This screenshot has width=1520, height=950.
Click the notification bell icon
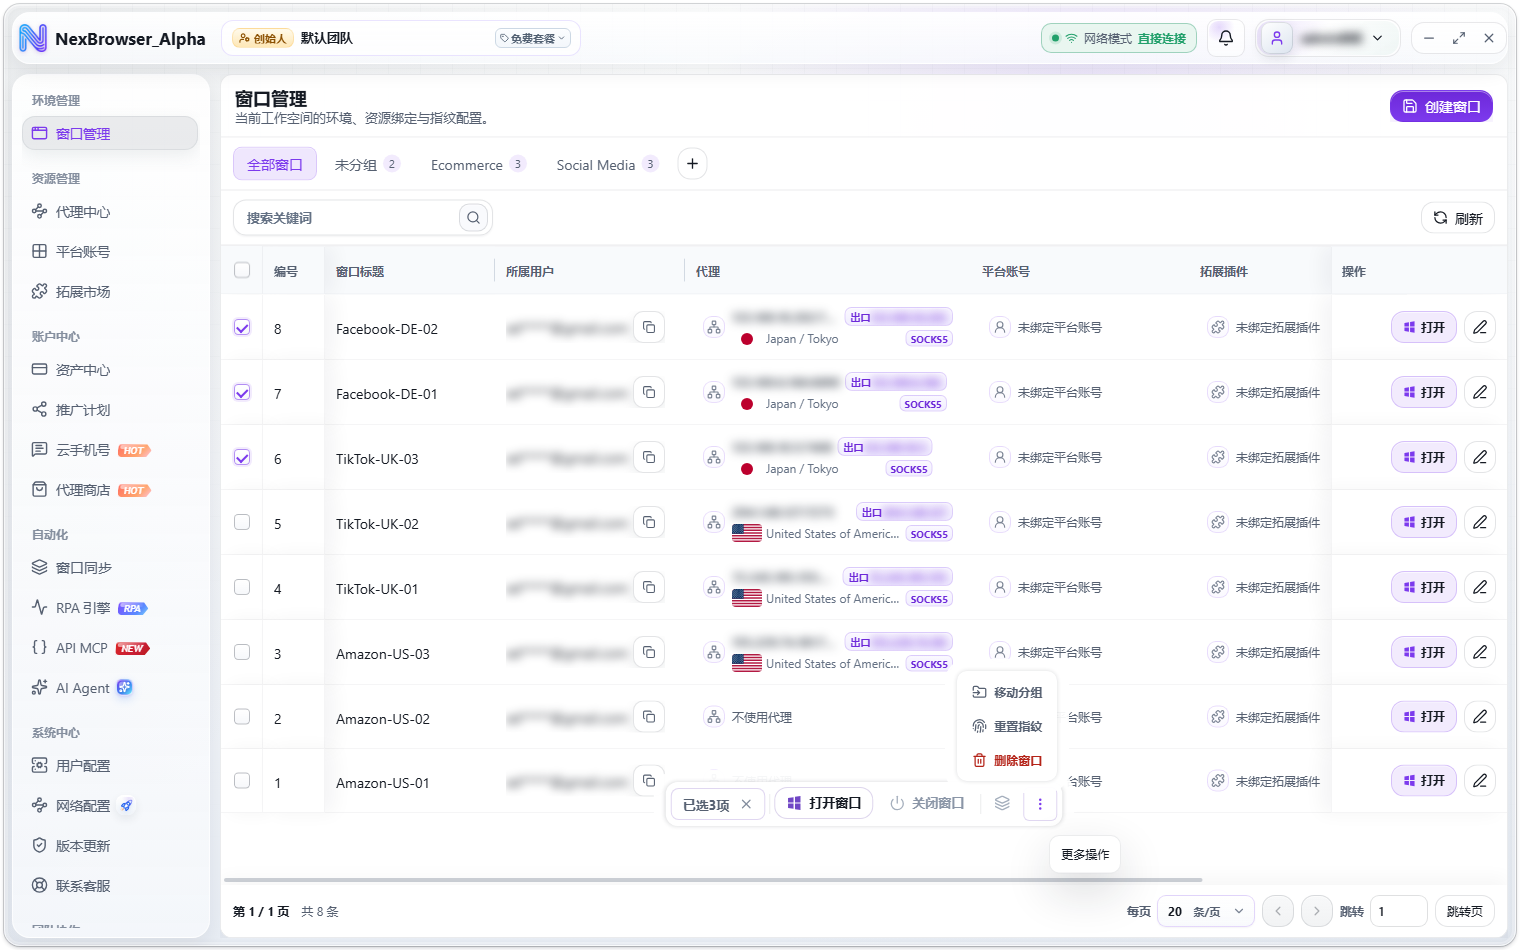[x=1226, y=38]
